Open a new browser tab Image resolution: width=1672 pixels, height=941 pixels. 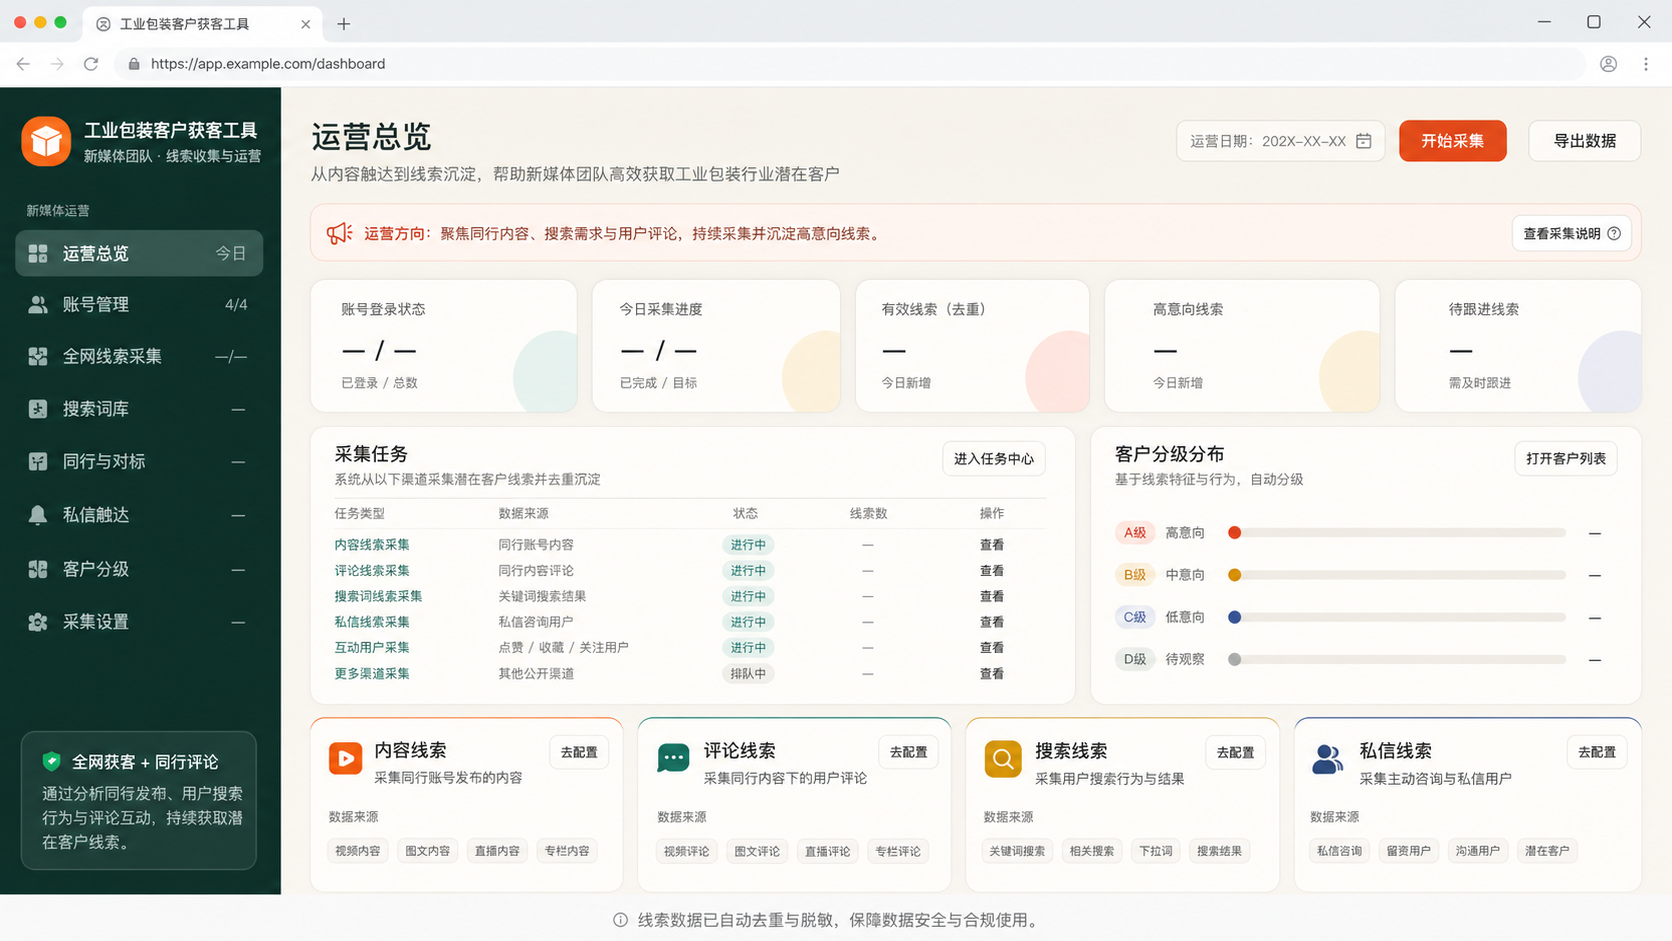[x=343, y=23]
